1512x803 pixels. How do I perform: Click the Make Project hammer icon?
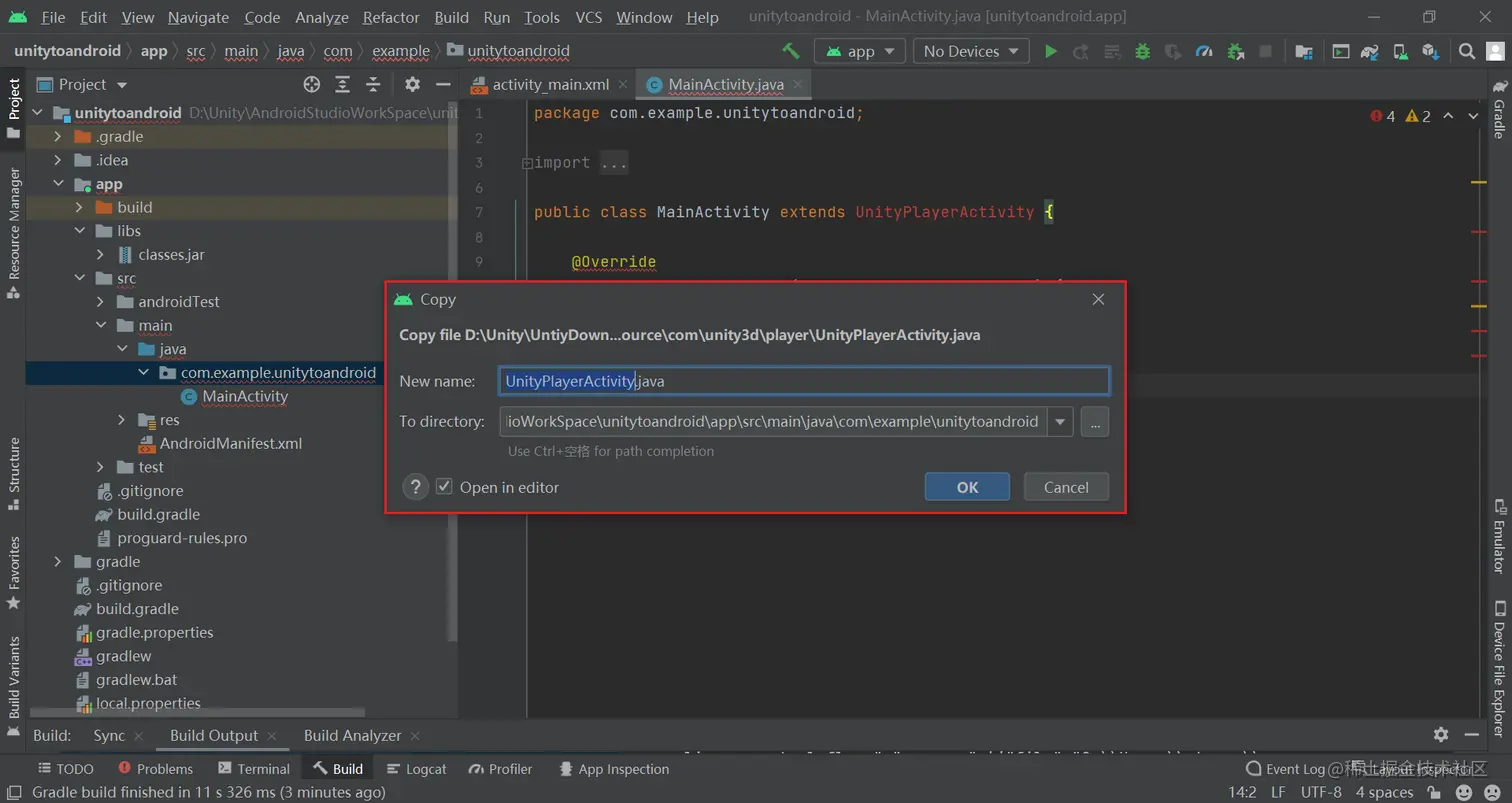coord(790,51)
